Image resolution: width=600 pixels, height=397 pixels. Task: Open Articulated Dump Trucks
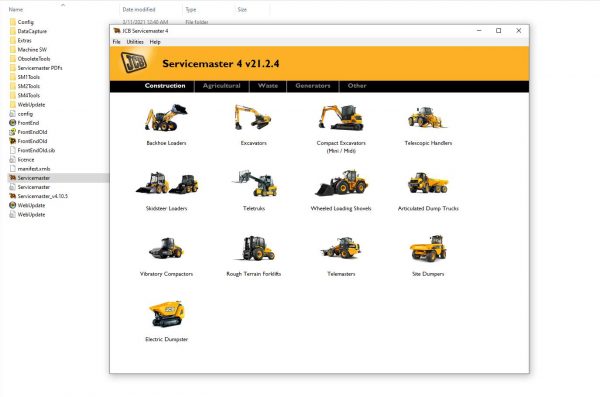(x=428, y=190)
